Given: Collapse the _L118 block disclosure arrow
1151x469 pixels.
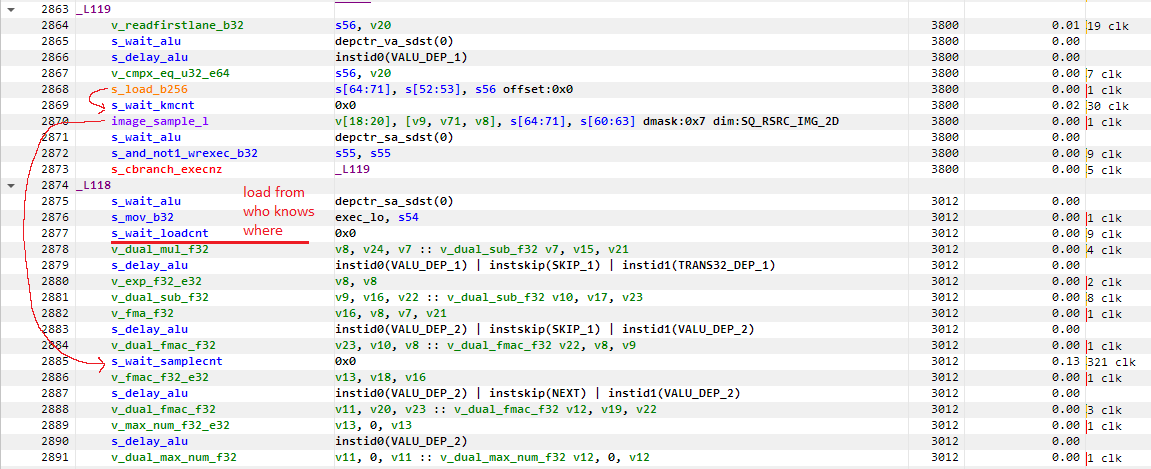Looking at the screenshot, I should 10,185.
